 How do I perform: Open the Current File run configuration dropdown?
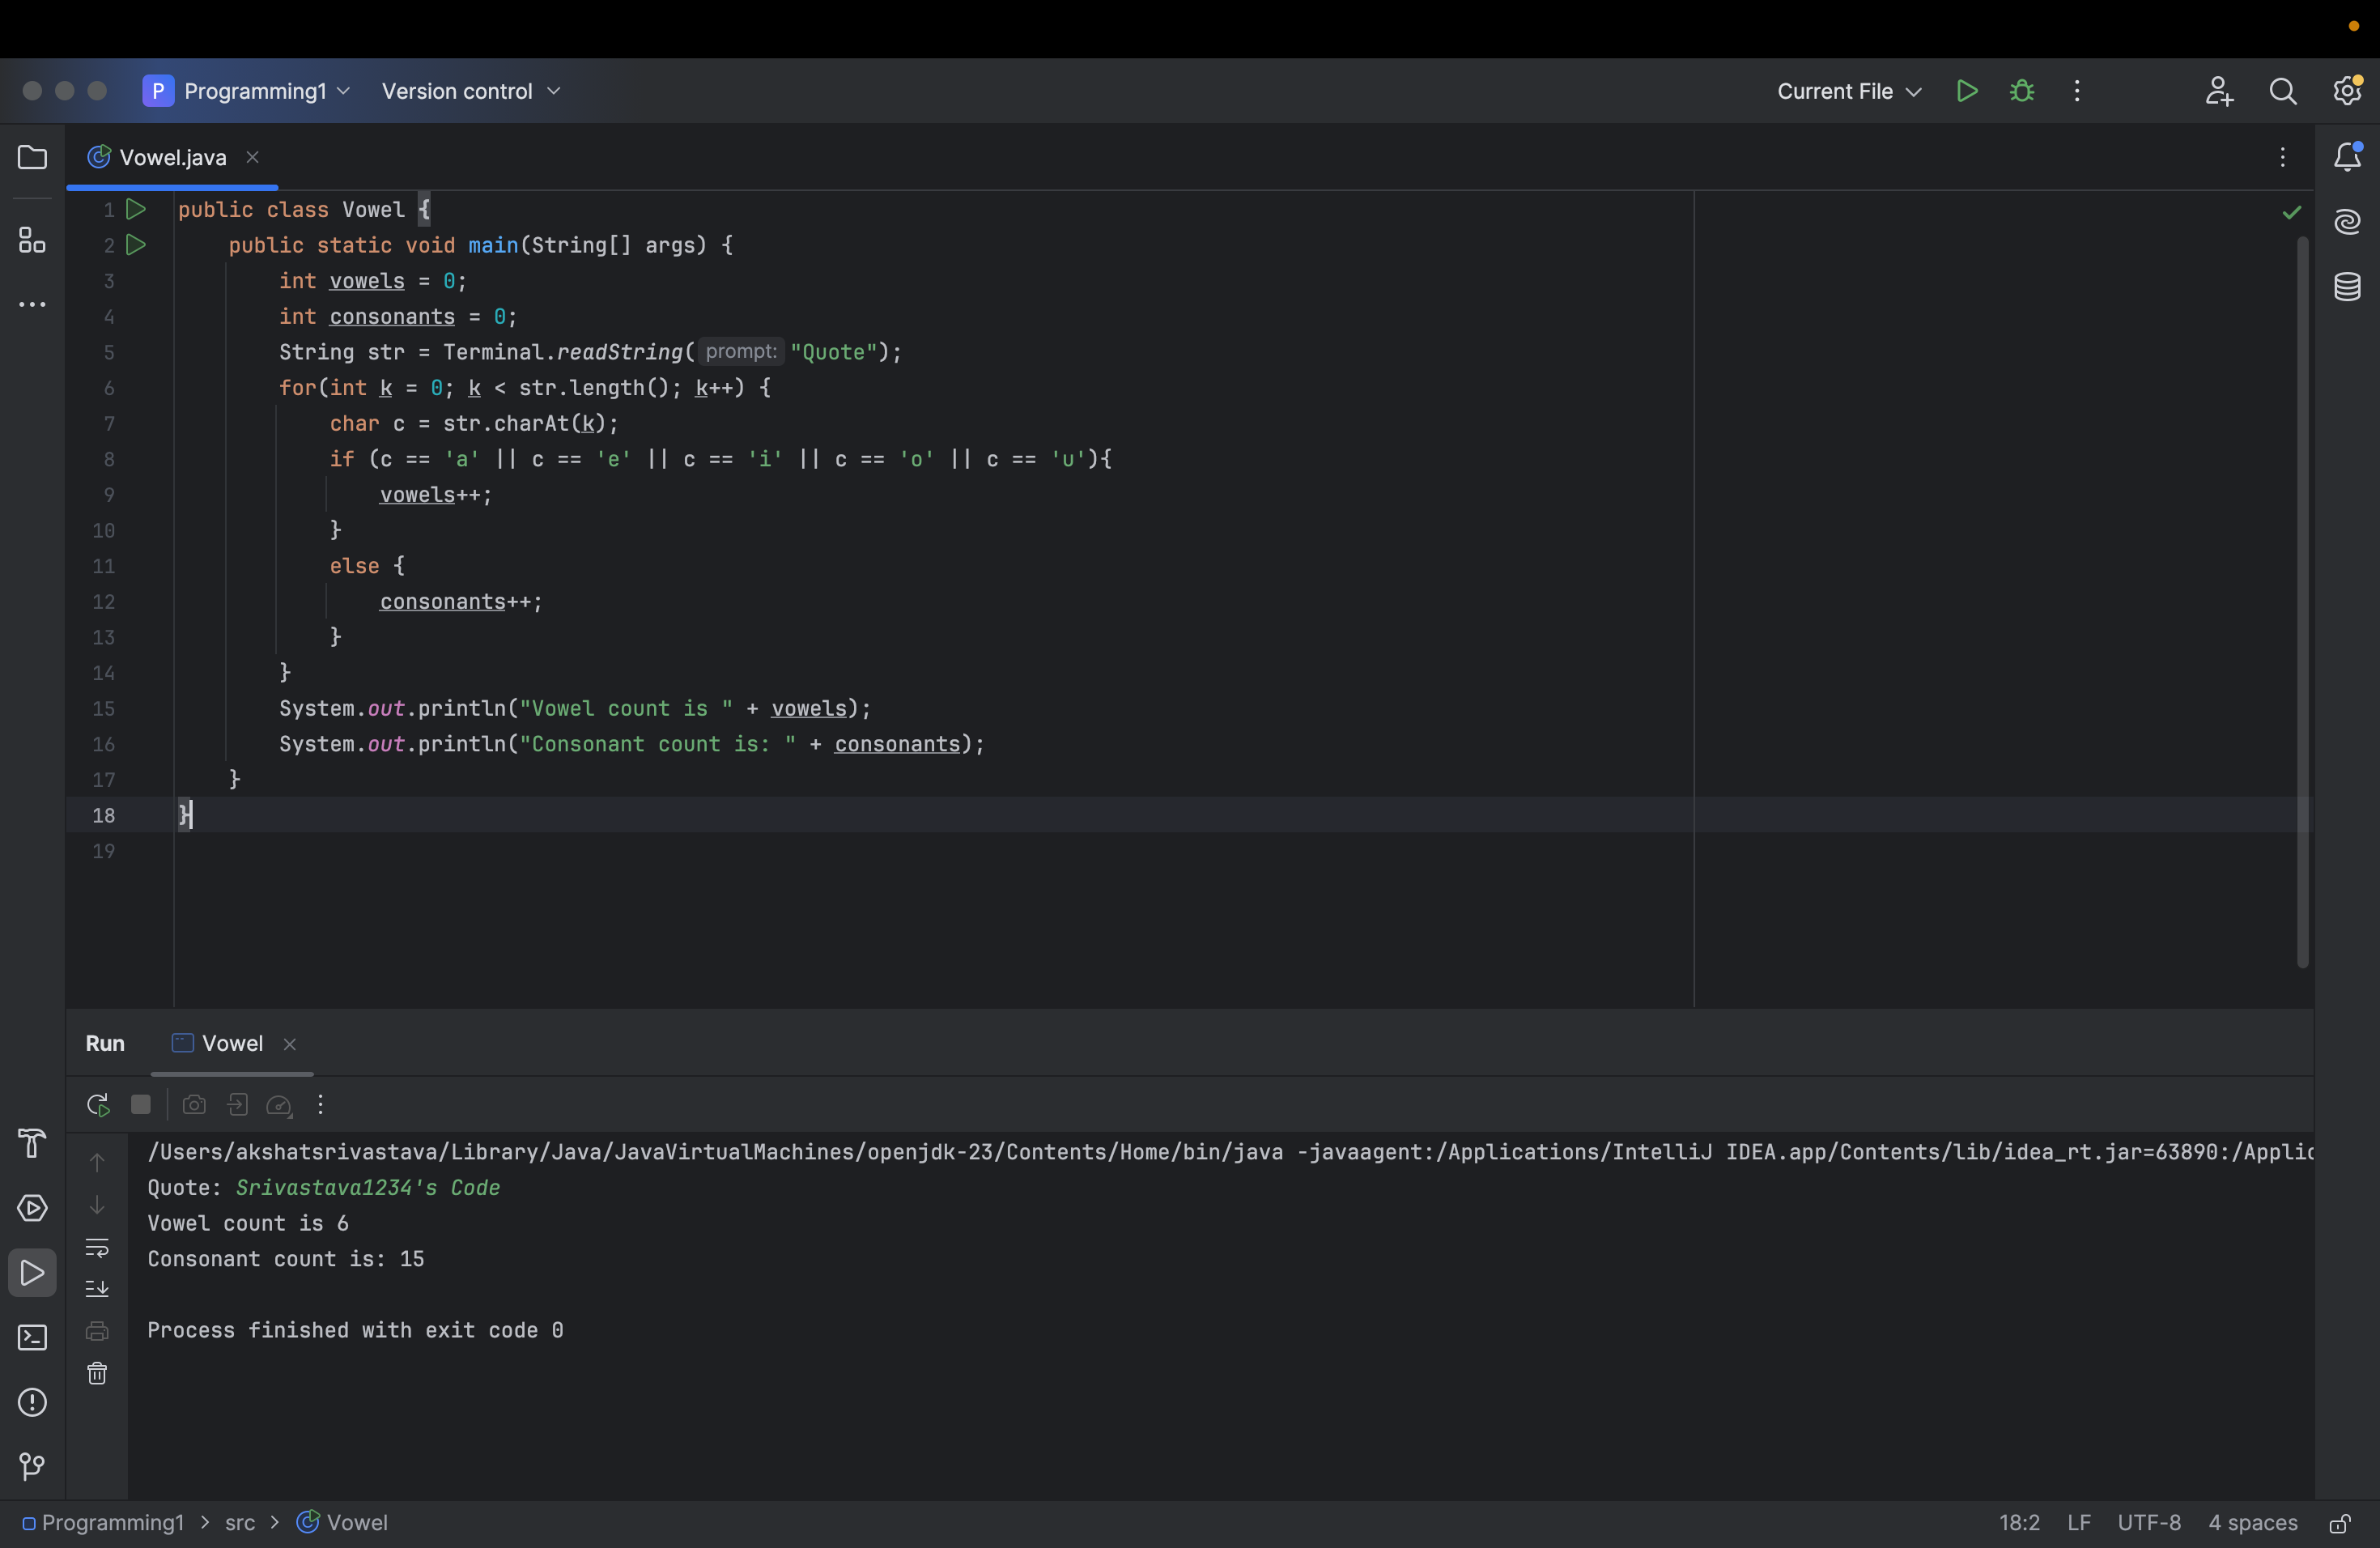(x=1846, y=91)
